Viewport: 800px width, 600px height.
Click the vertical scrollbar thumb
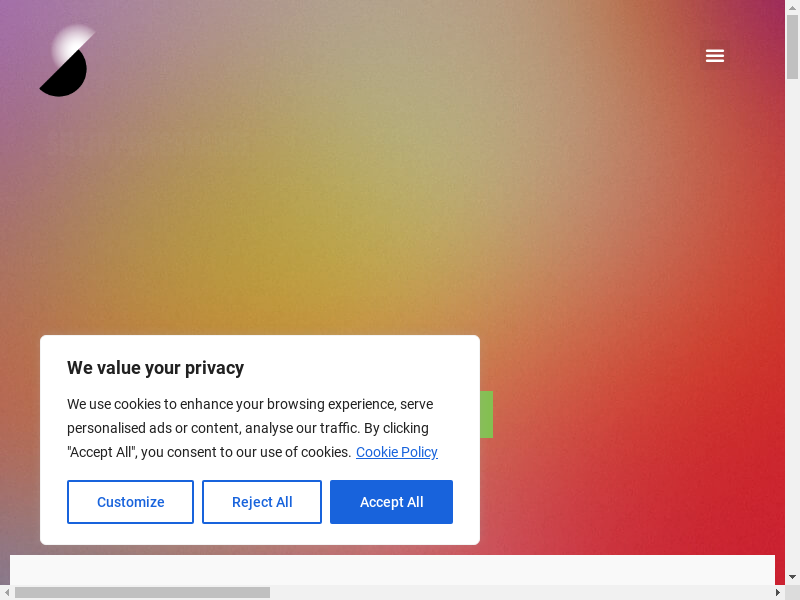(x=792, y=47)
